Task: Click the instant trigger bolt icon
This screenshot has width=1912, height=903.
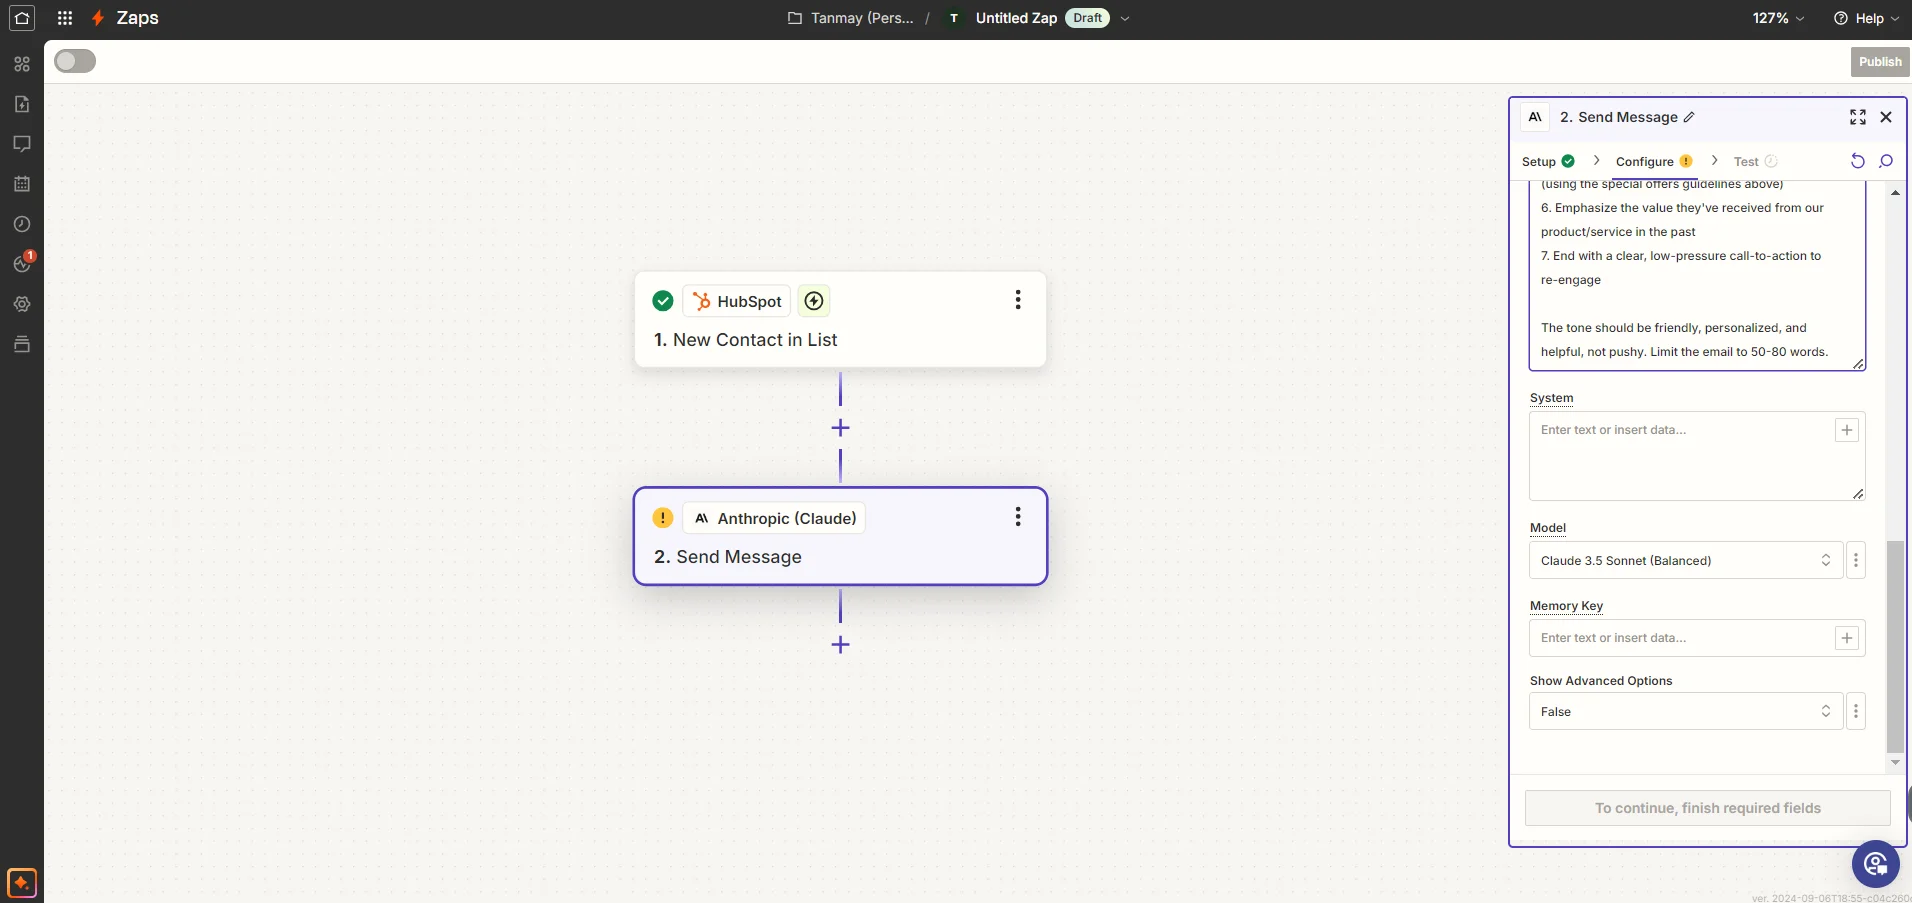Action: pos(814,301)
